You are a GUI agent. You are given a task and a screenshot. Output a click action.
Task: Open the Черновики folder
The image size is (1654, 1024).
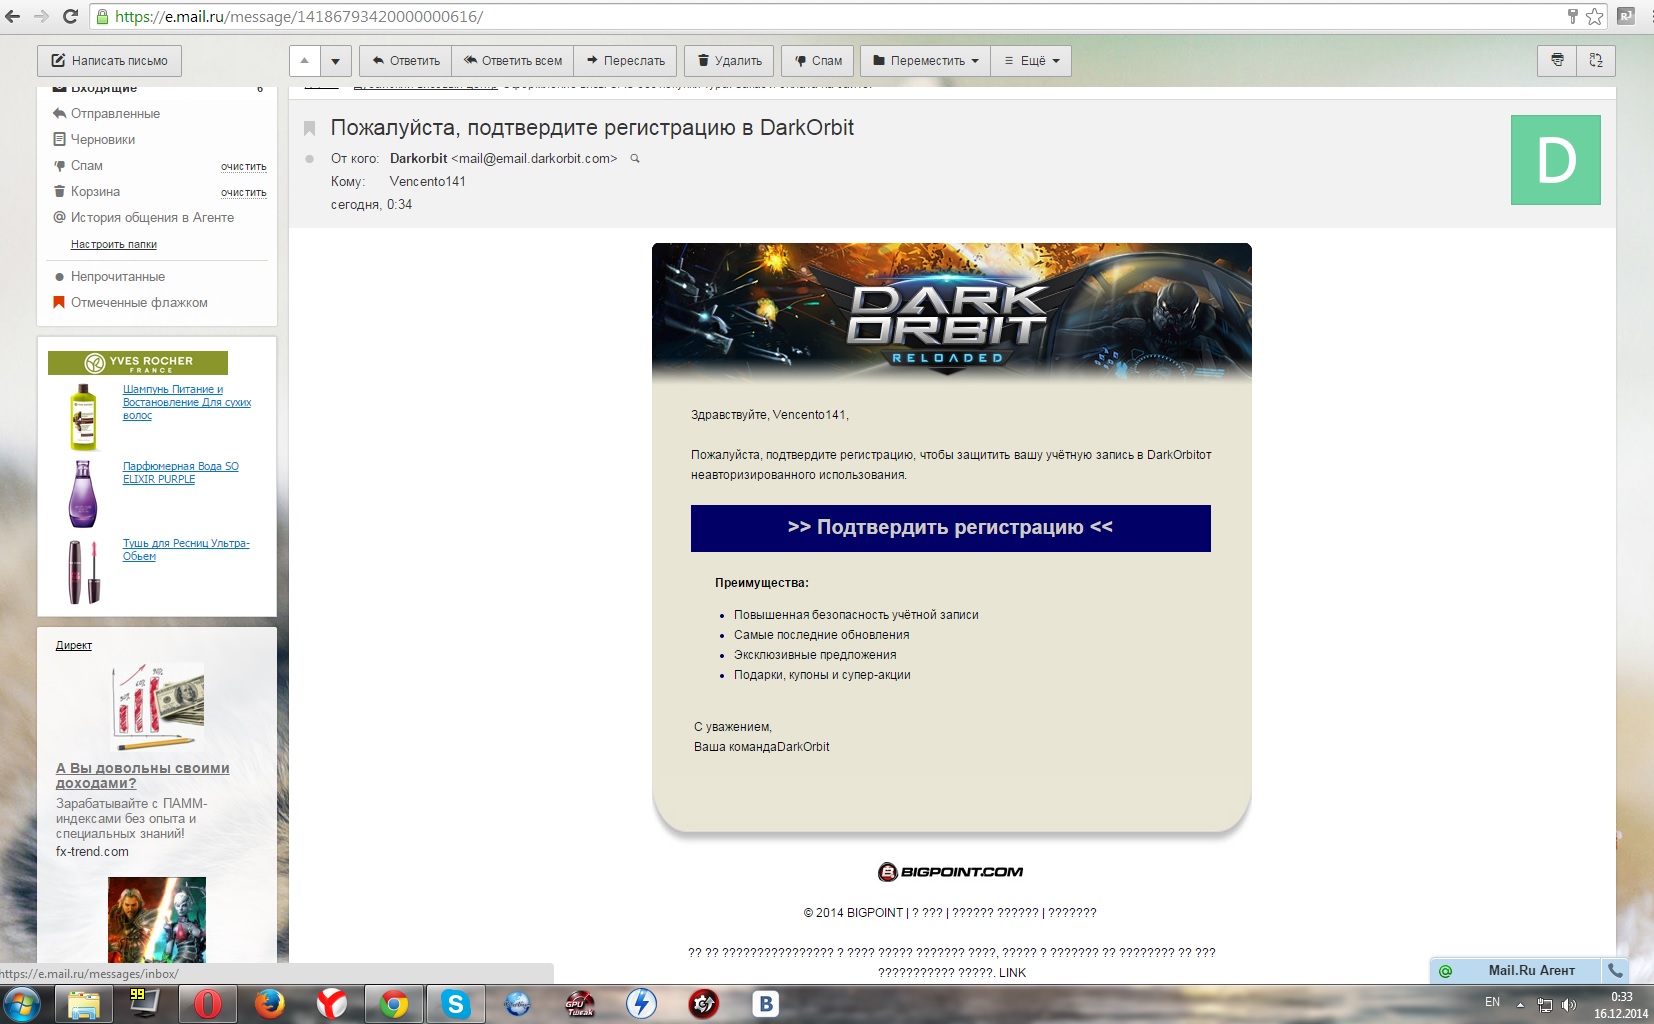(x=103, y=139)
